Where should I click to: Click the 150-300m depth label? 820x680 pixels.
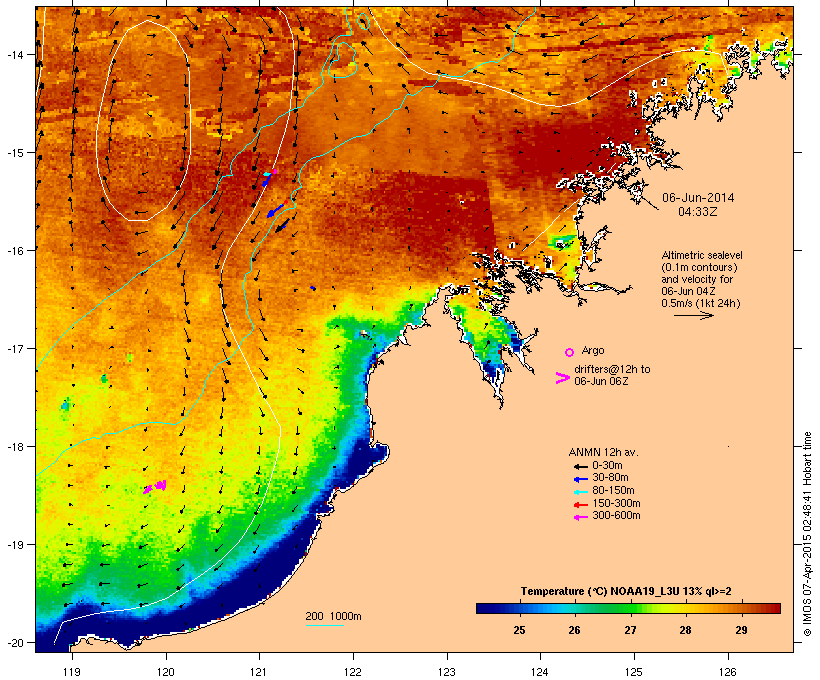pos(616,503)
